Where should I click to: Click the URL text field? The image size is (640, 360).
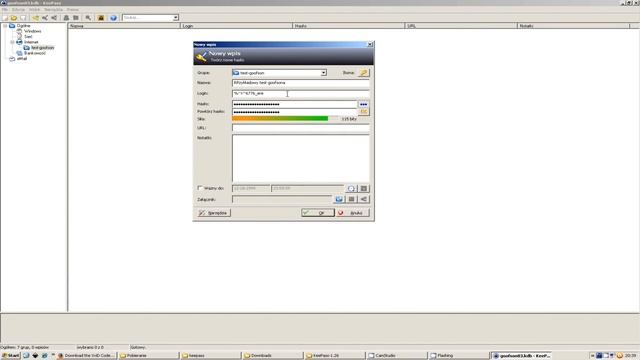pos(301,128)
